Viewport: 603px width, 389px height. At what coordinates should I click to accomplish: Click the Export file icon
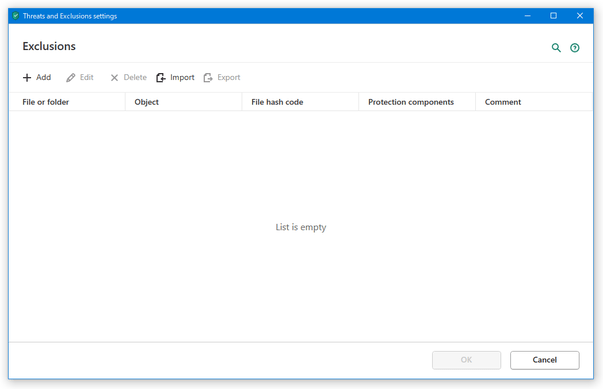click(208, 78)
